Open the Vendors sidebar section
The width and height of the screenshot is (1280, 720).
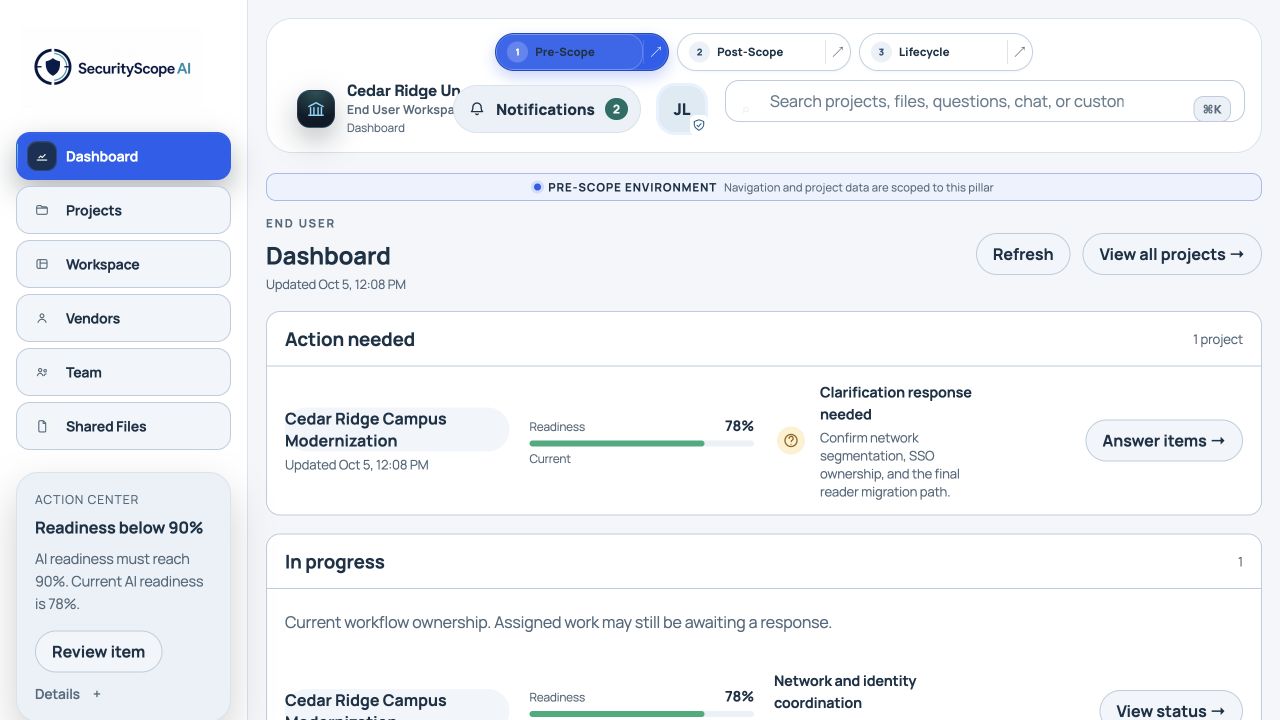[x=123, y=318]
